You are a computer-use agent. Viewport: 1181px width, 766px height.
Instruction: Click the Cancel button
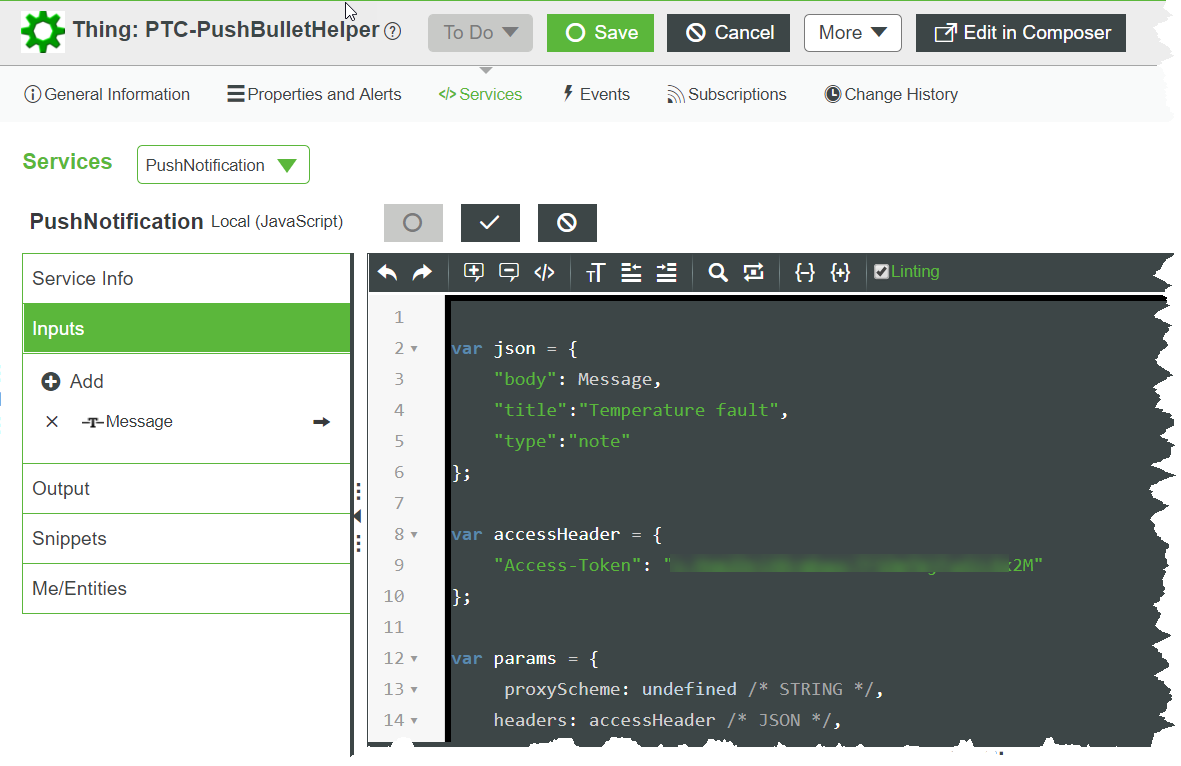pyautogui.click(x=728, y=33)
